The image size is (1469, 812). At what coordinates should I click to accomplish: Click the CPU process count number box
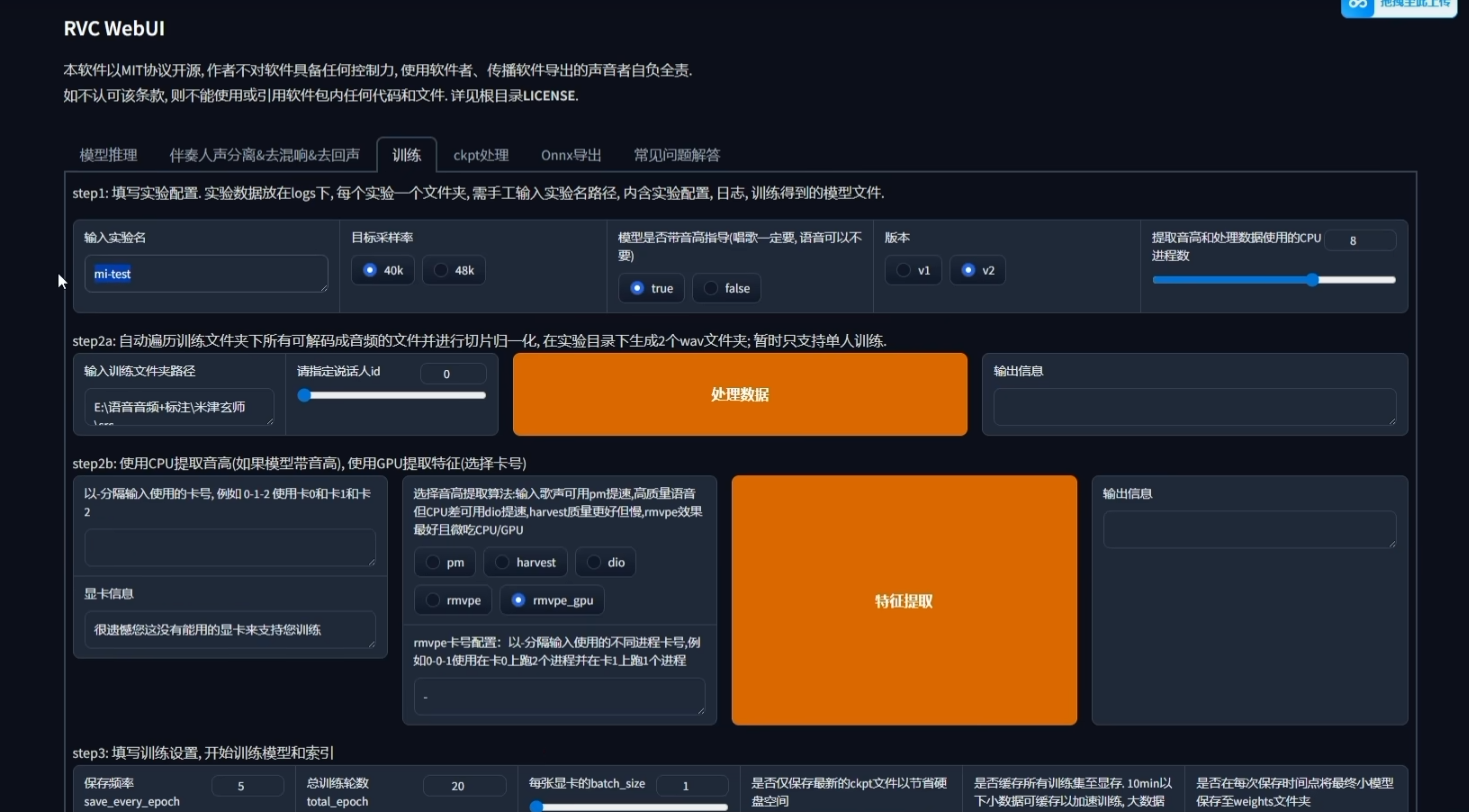[x=1360, y=240]
